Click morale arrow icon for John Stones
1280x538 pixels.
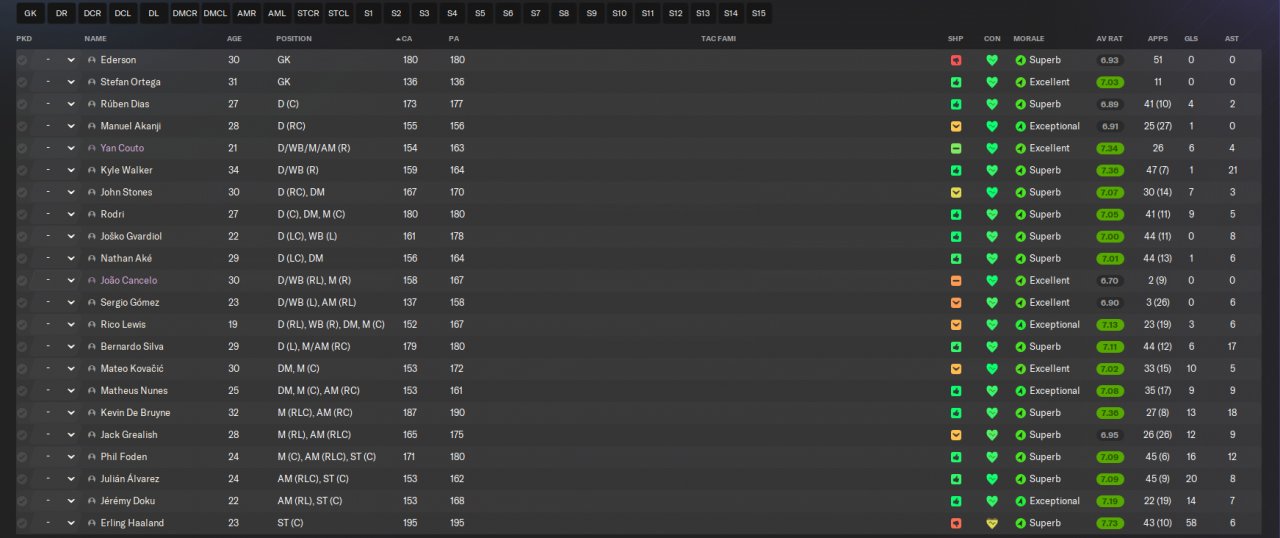[1020, 192]
